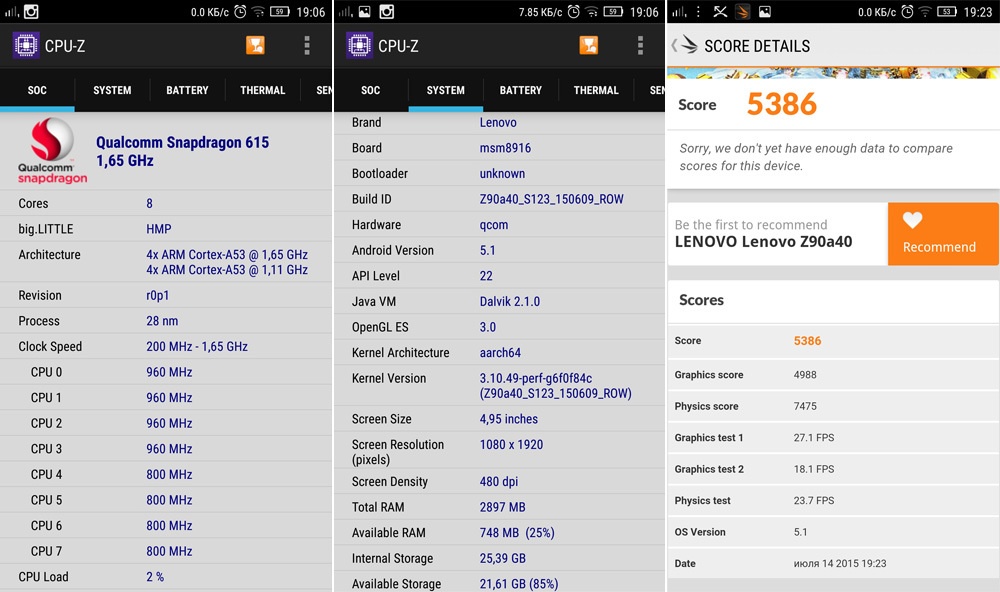The height and width of the screenshot is (592, 1000).
Task: Tap large orange score '5386'
Action: click(781, 104)
